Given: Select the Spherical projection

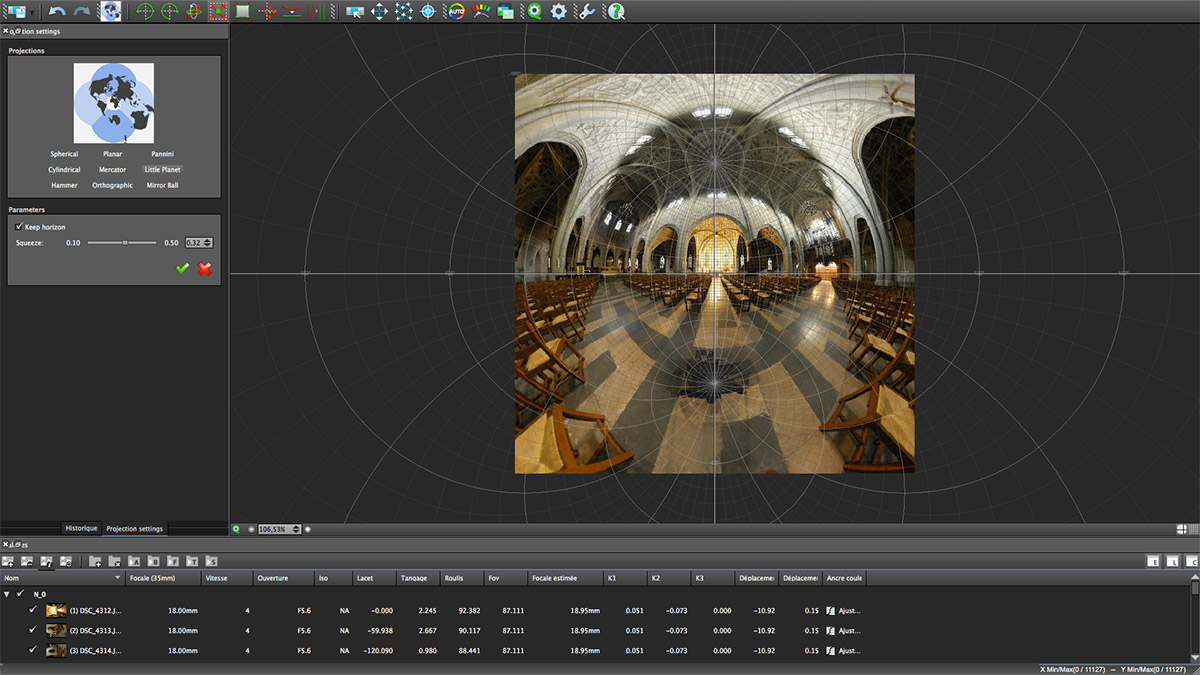Looking at the screenshot, I should point(64,154).
